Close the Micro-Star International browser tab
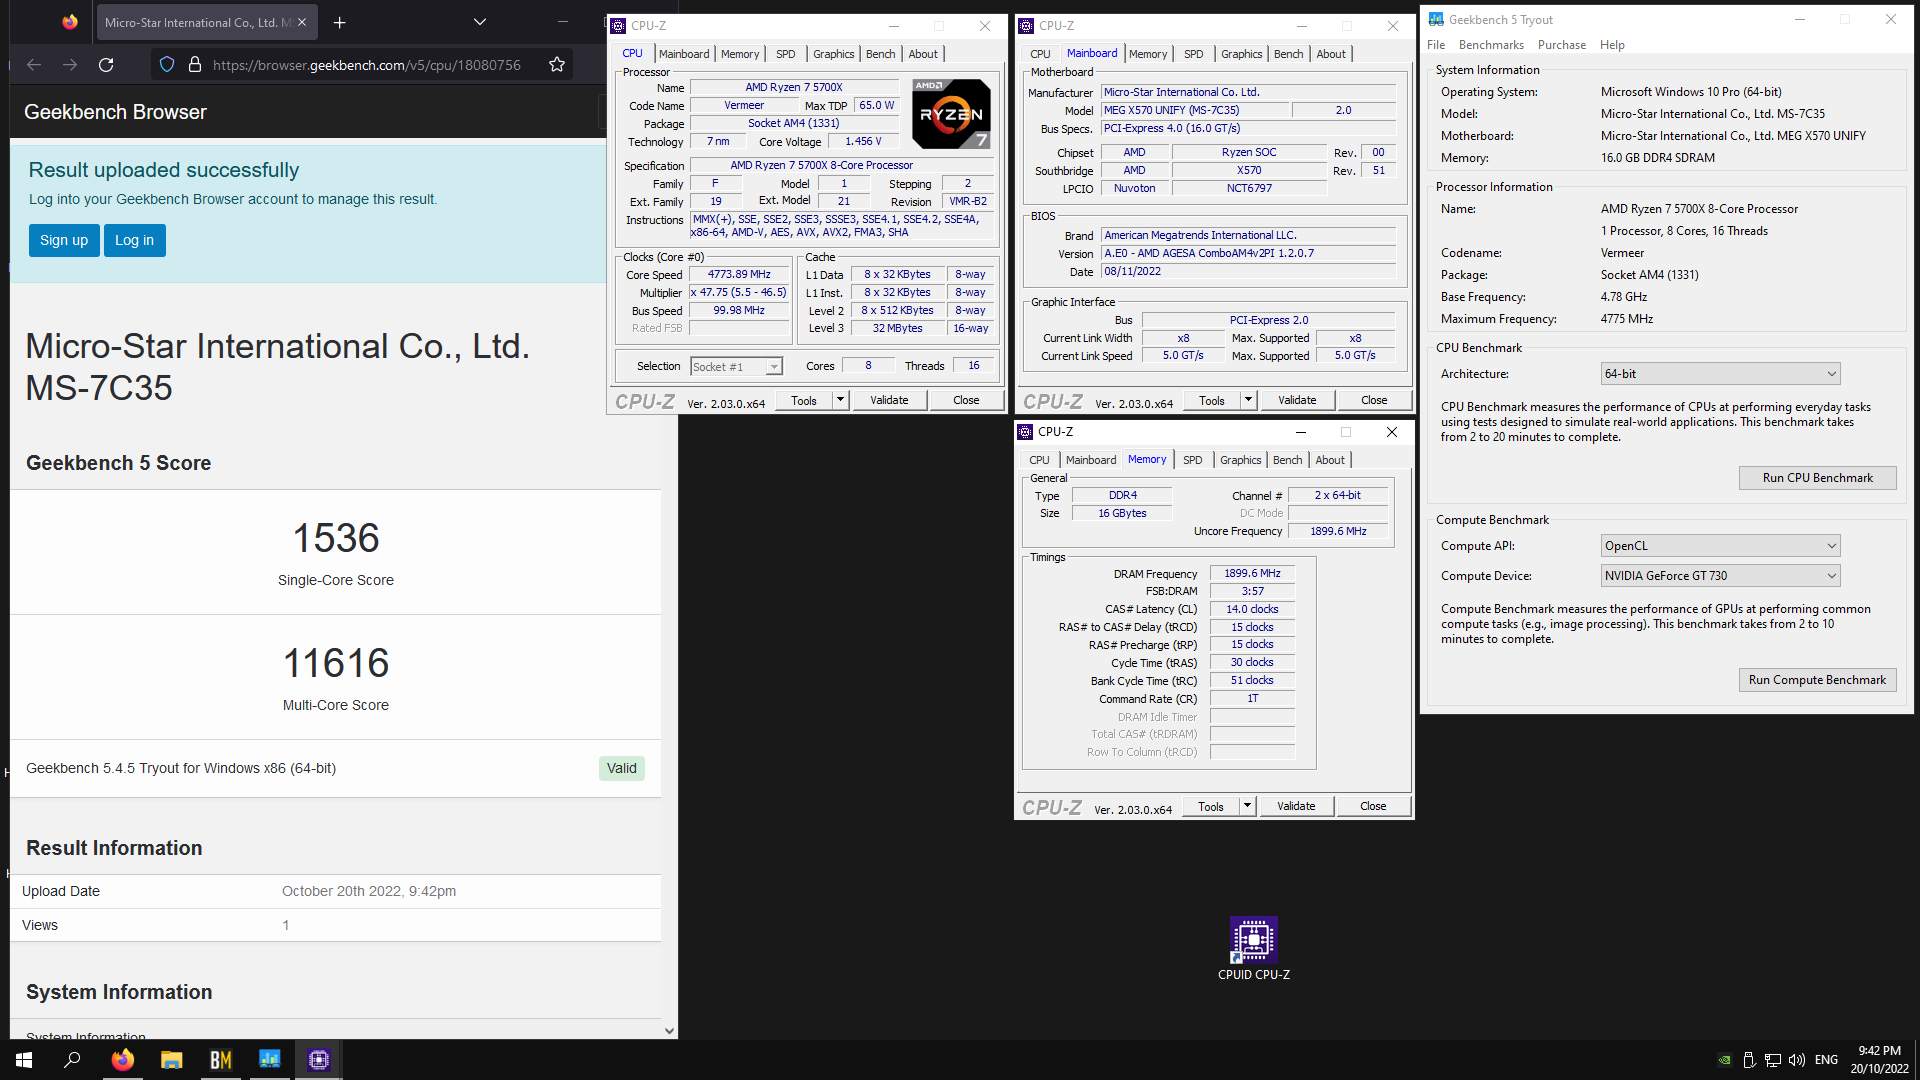 (302, 22)
